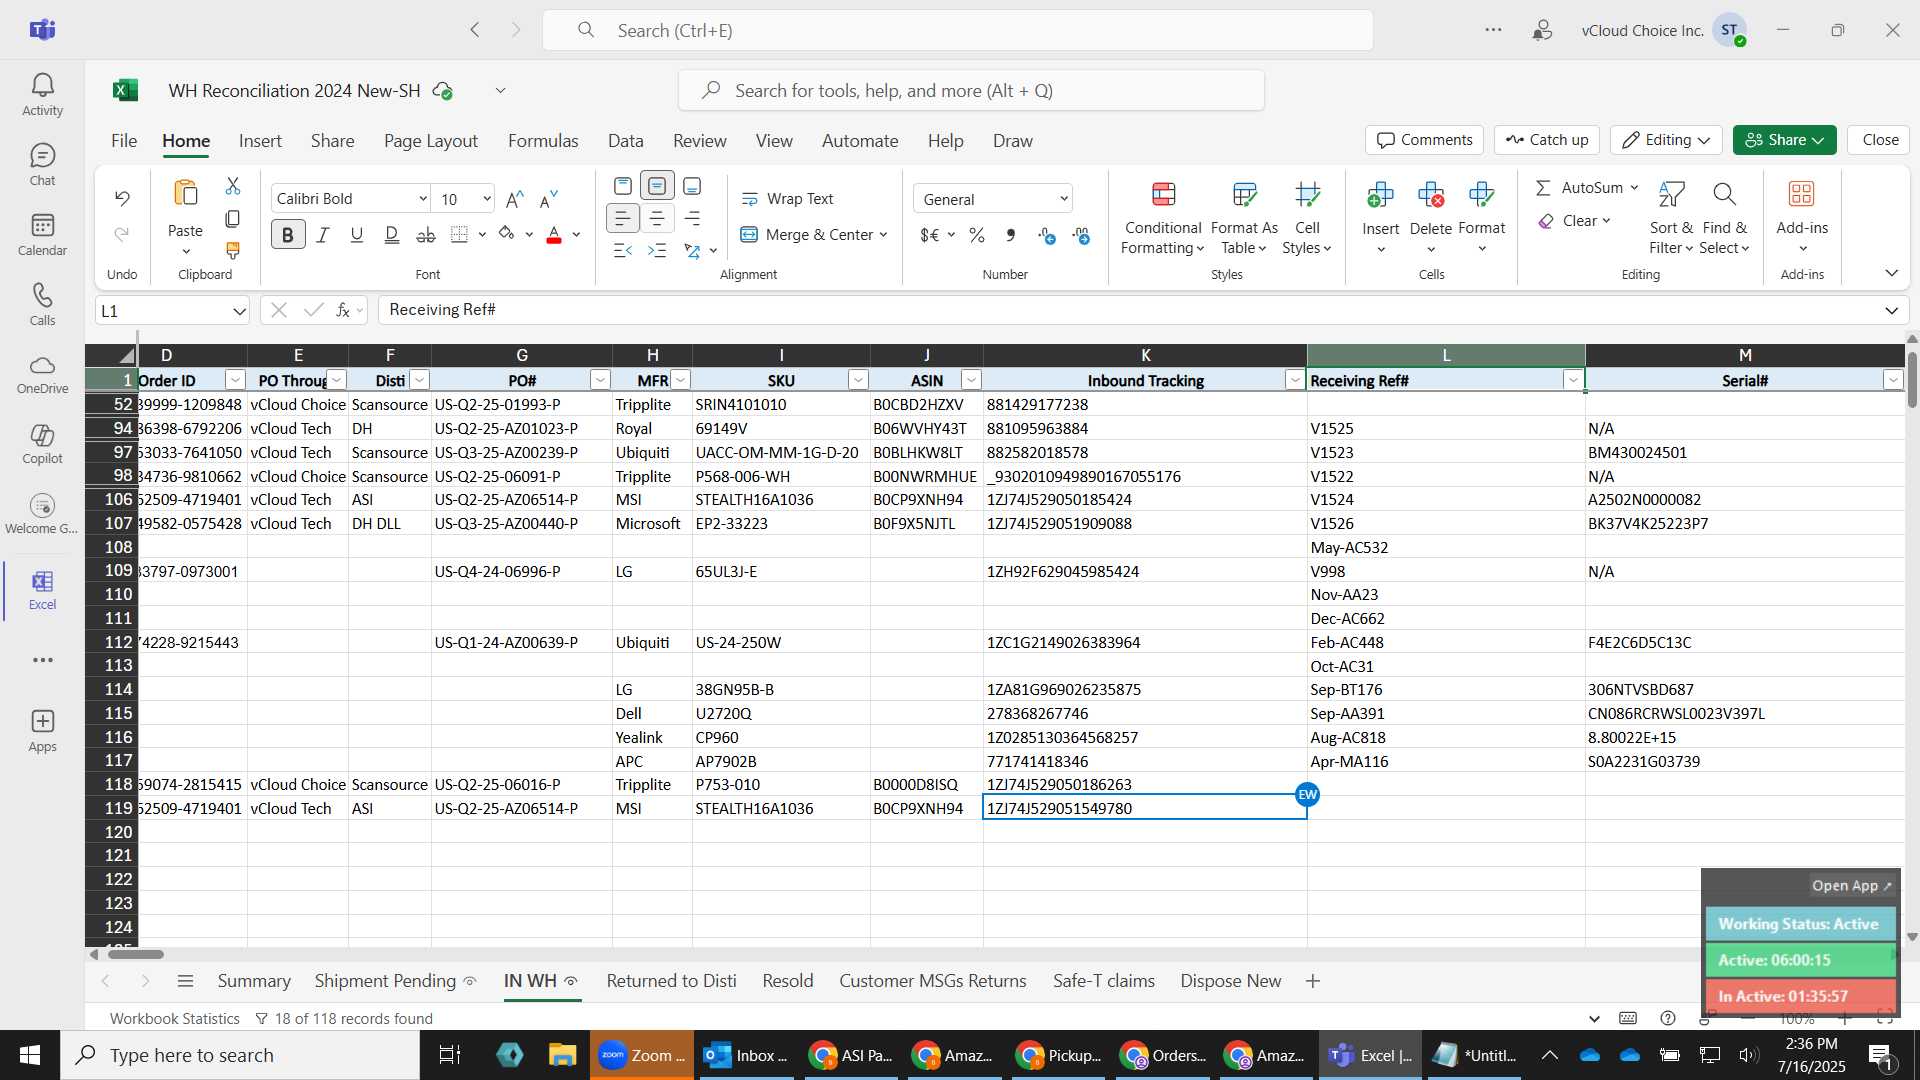
Task: Open the Calendar in the Teams sidebar
Action: 42,234
